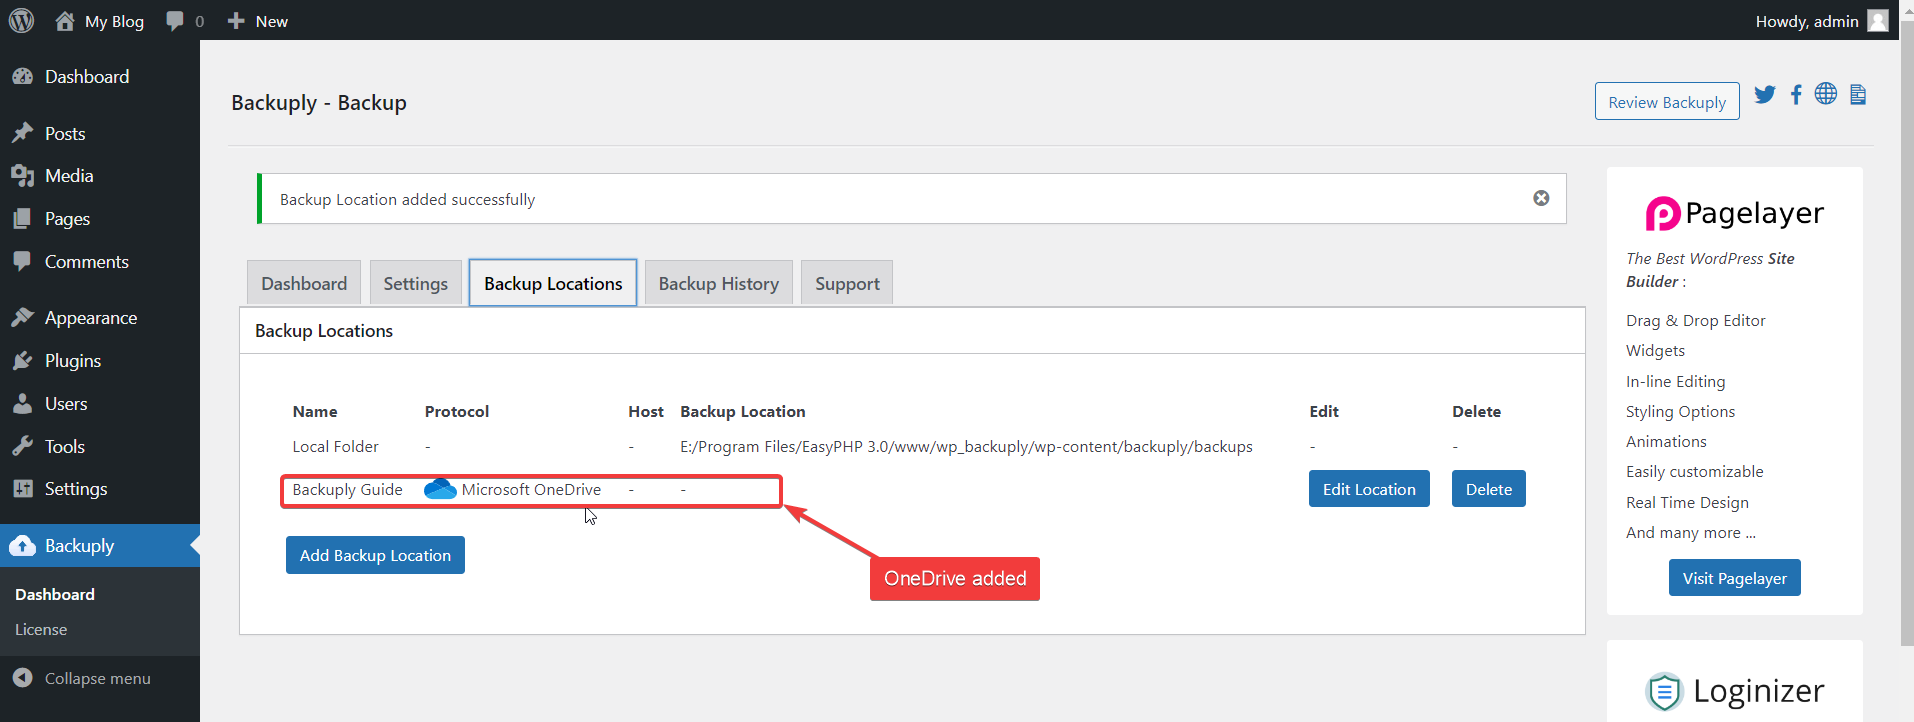Open admin user avatar
This screenshot has width=1914, height=722.
click(1878, 21)
